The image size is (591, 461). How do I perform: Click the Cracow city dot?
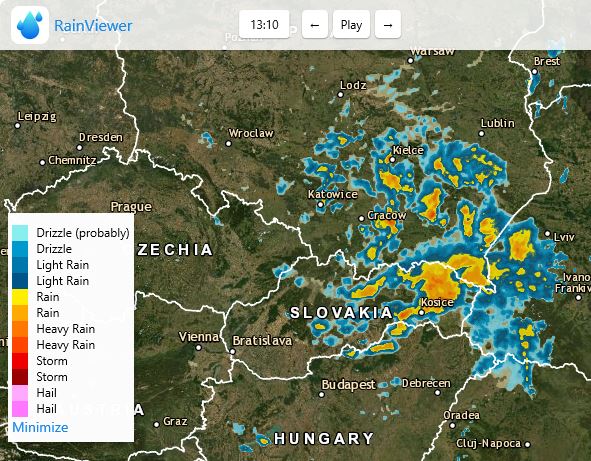pyautogui.click(x=361, y=218)
